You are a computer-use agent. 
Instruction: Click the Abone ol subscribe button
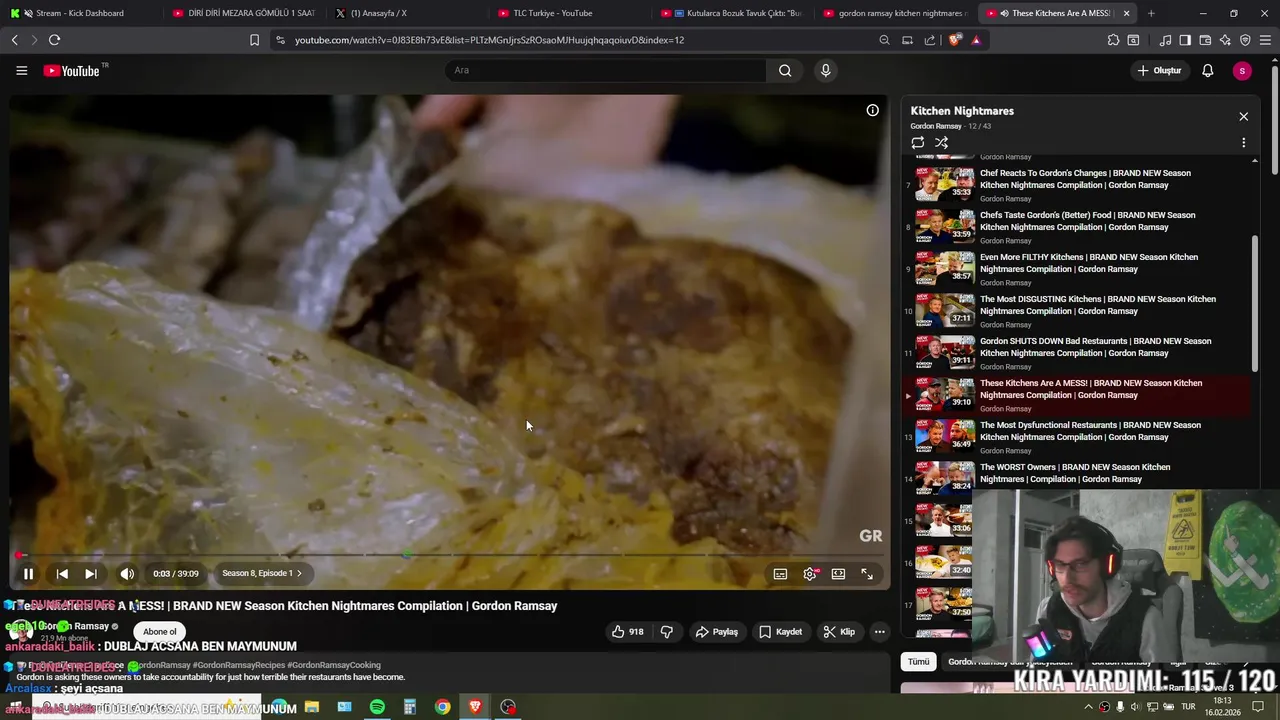[159, 632]
